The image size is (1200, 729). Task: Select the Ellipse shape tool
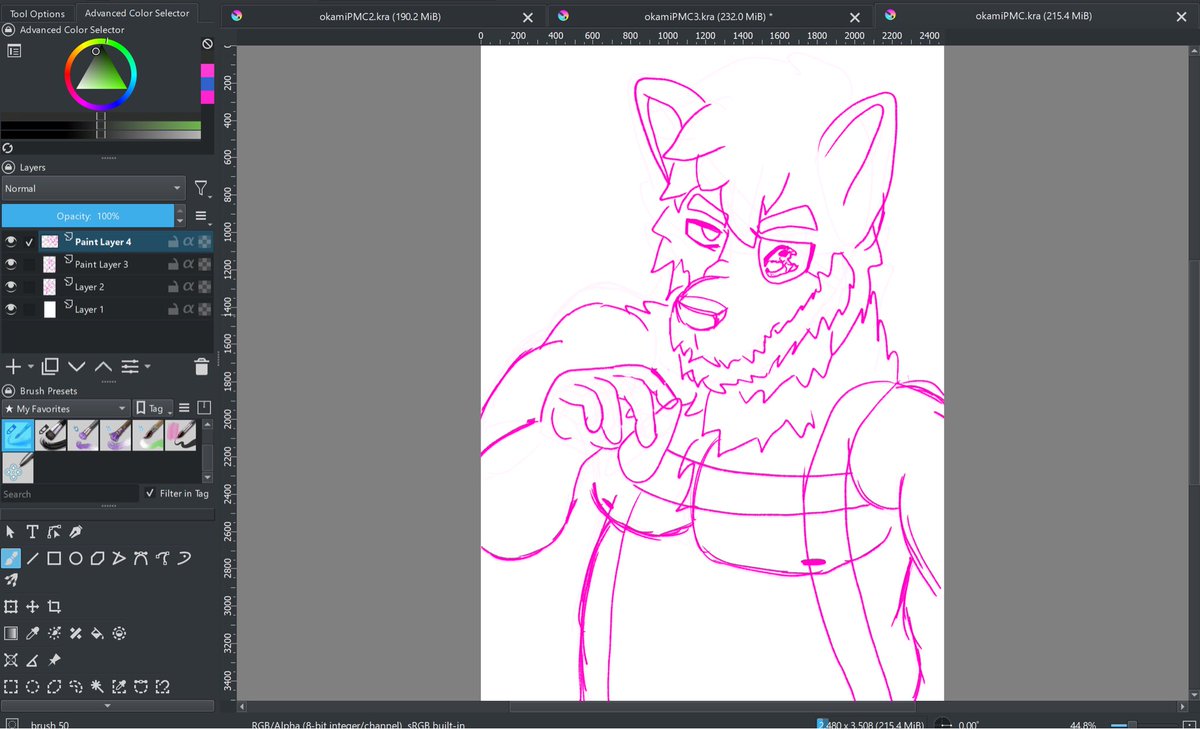(x=77, y=558)
